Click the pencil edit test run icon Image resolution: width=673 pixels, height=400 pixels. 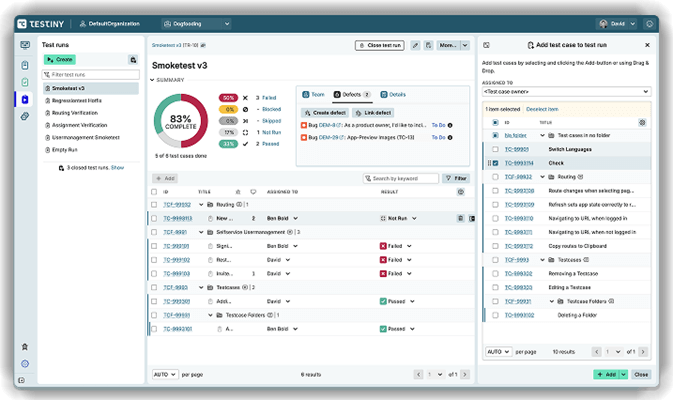coord(416,45)
